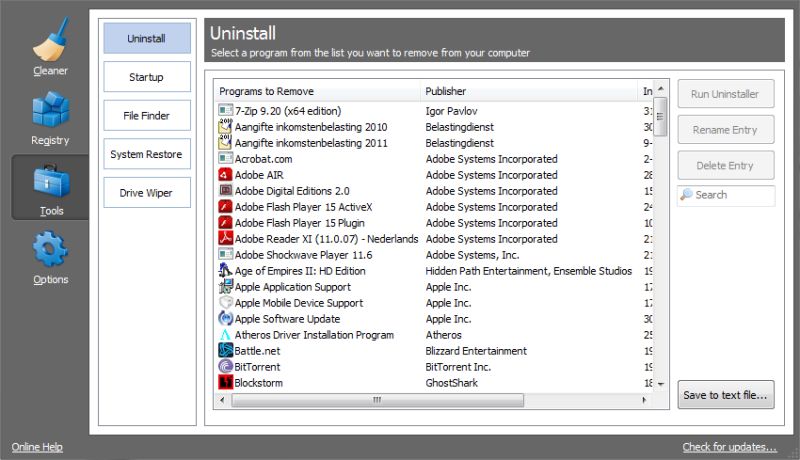Click the Apple Mobile Device Support icon

coord(226,302)
